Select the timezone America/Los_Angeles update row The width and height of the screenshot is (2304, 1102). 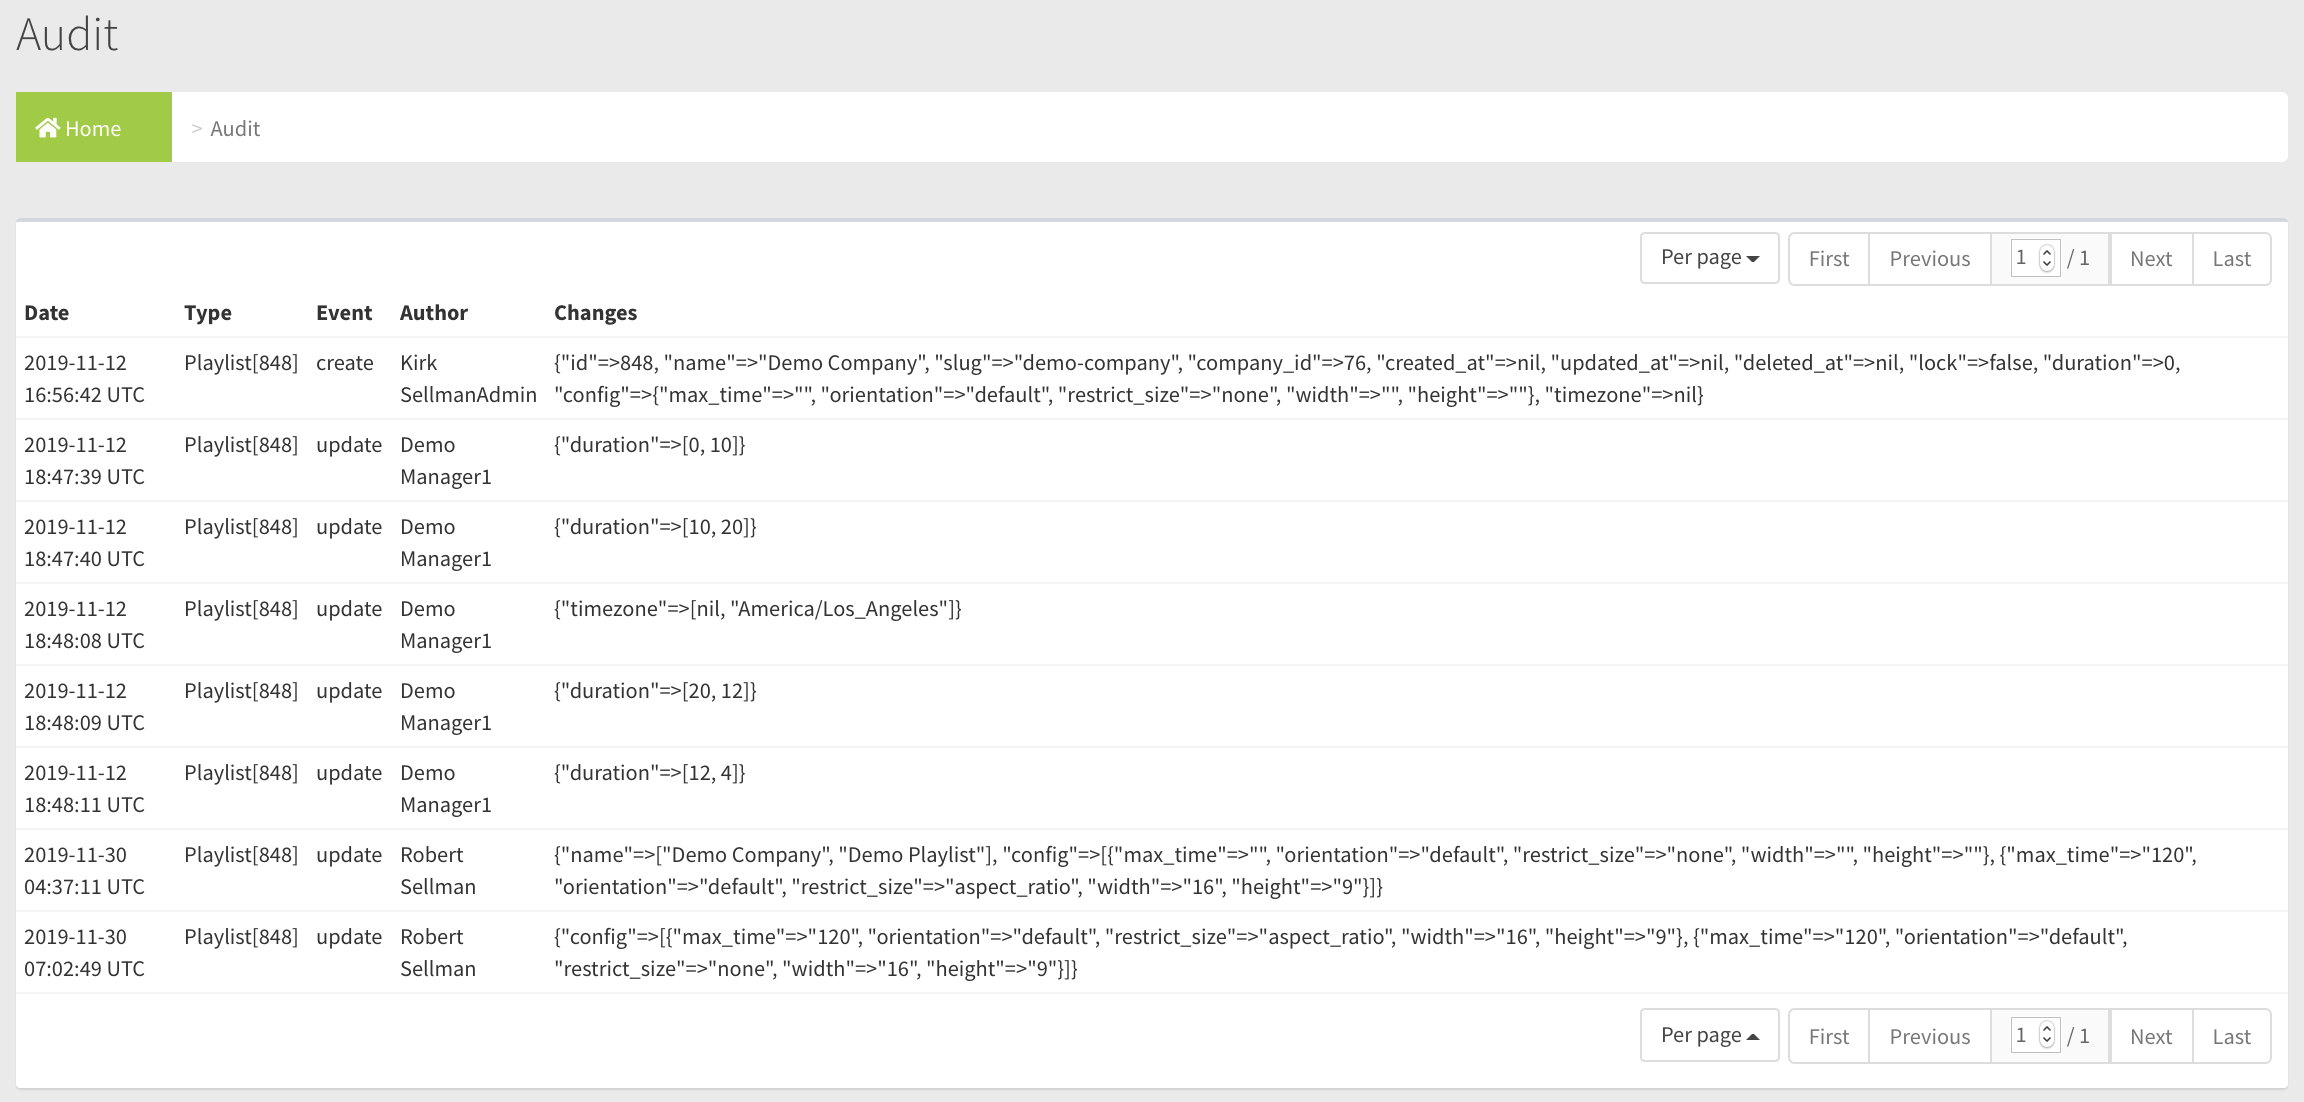tap(757, 609)
